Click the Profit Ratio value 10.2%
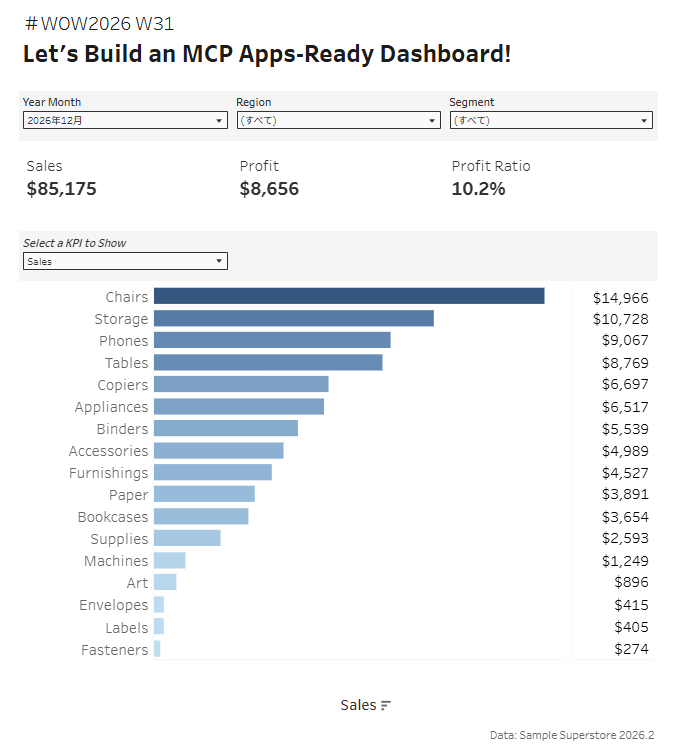 pyautogui.click(x=478, y=189)
